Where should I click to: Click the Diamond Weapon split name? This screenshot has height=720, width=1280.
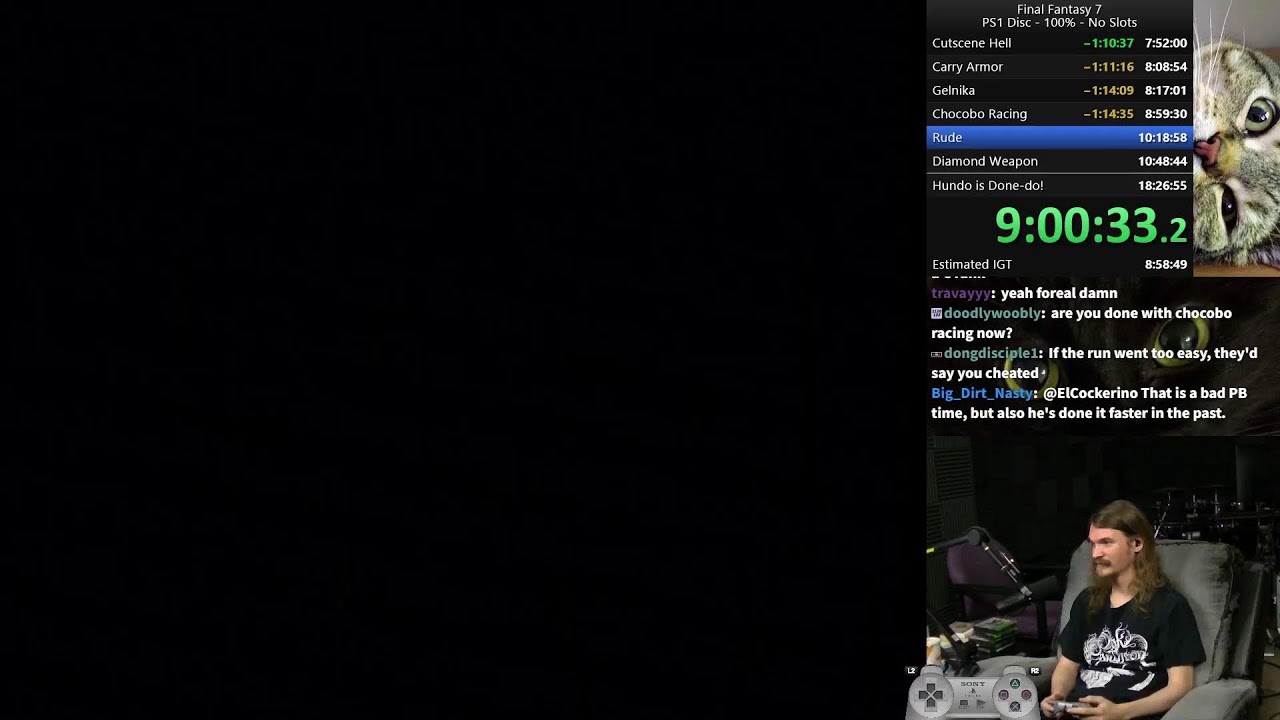984,161
